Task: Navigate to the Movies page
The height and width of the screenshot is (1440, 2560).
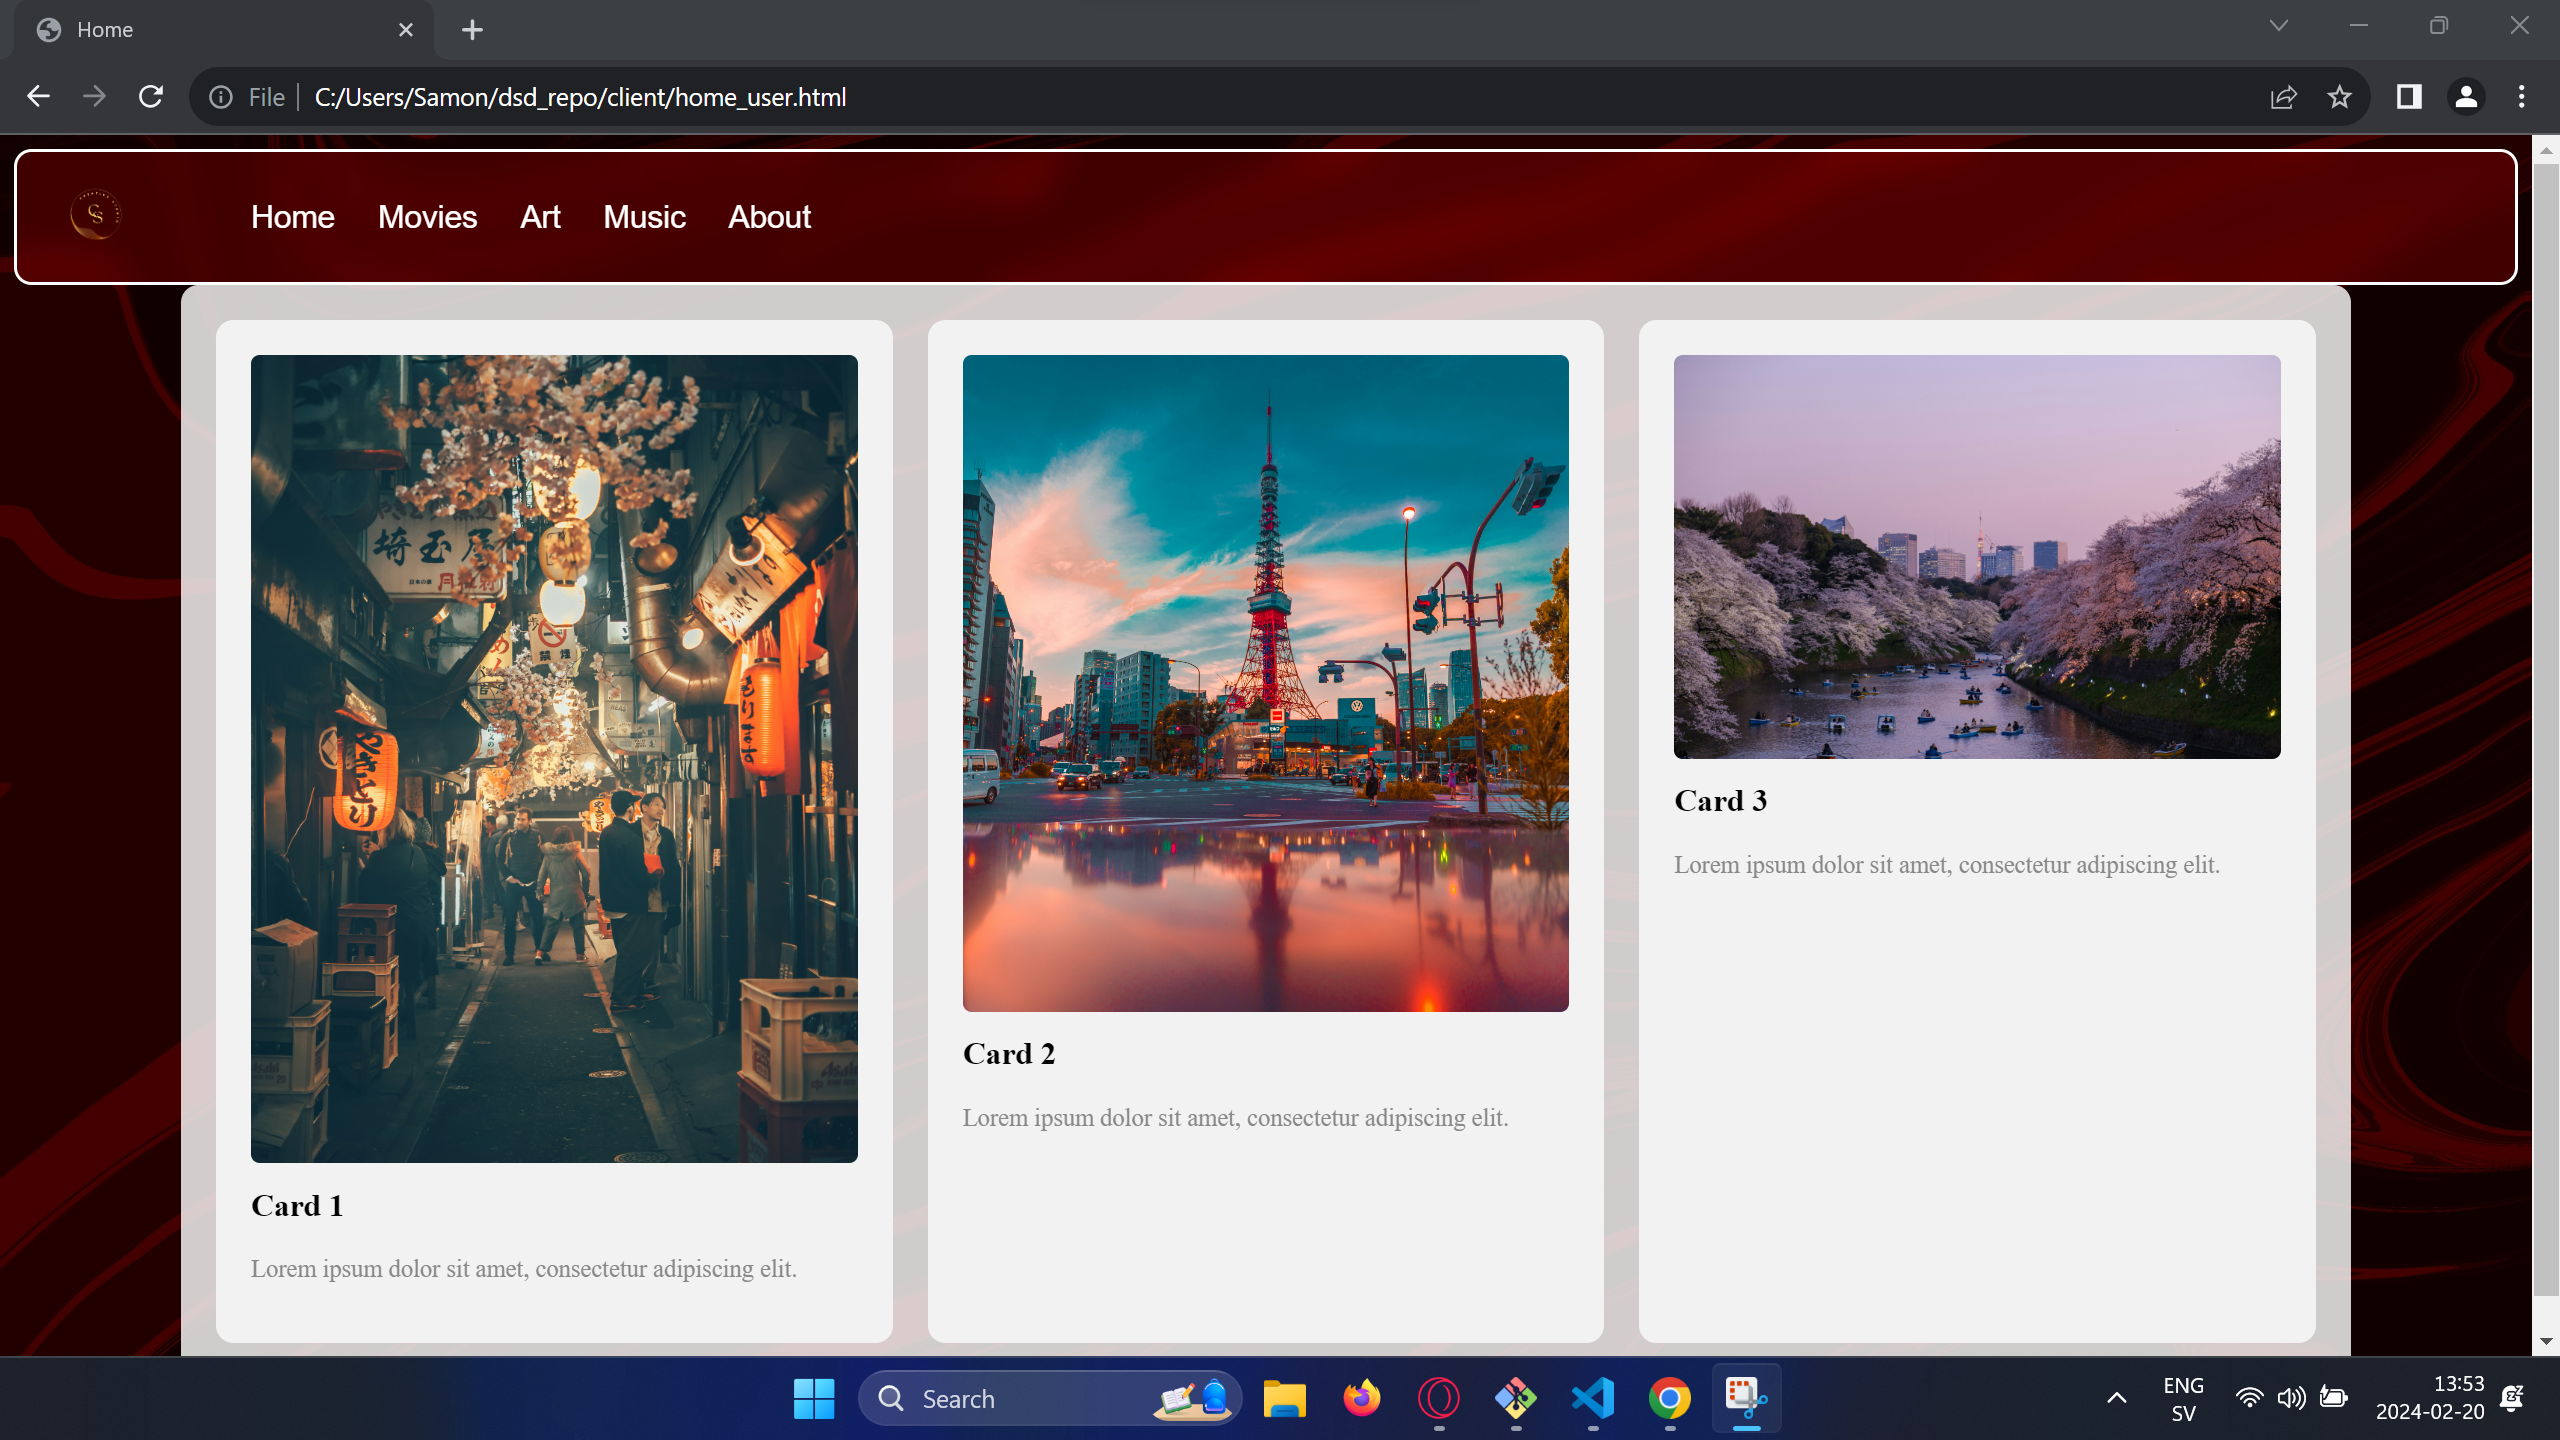Action: pos(427,216)
